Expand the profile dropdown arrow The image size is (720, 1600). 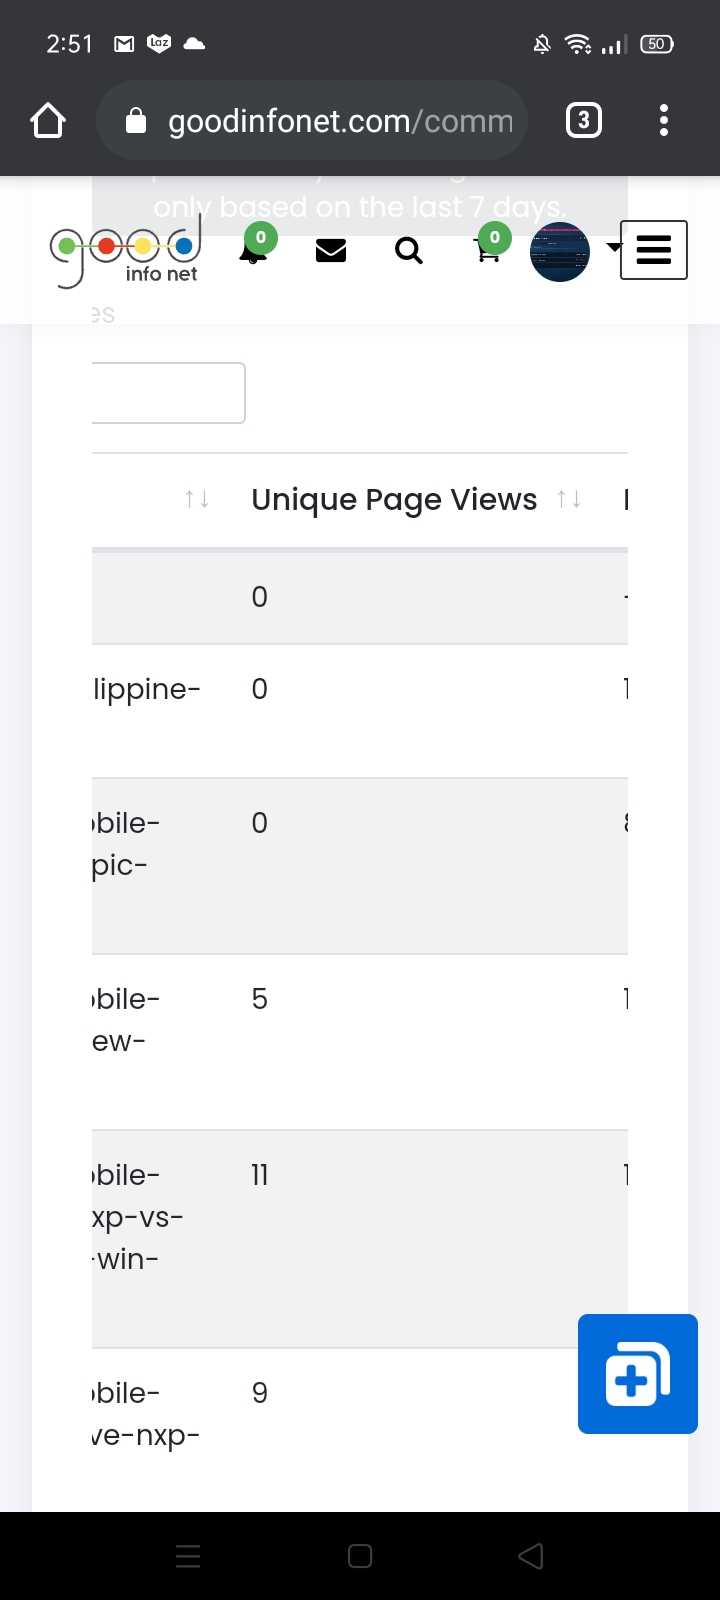[613, 247]
